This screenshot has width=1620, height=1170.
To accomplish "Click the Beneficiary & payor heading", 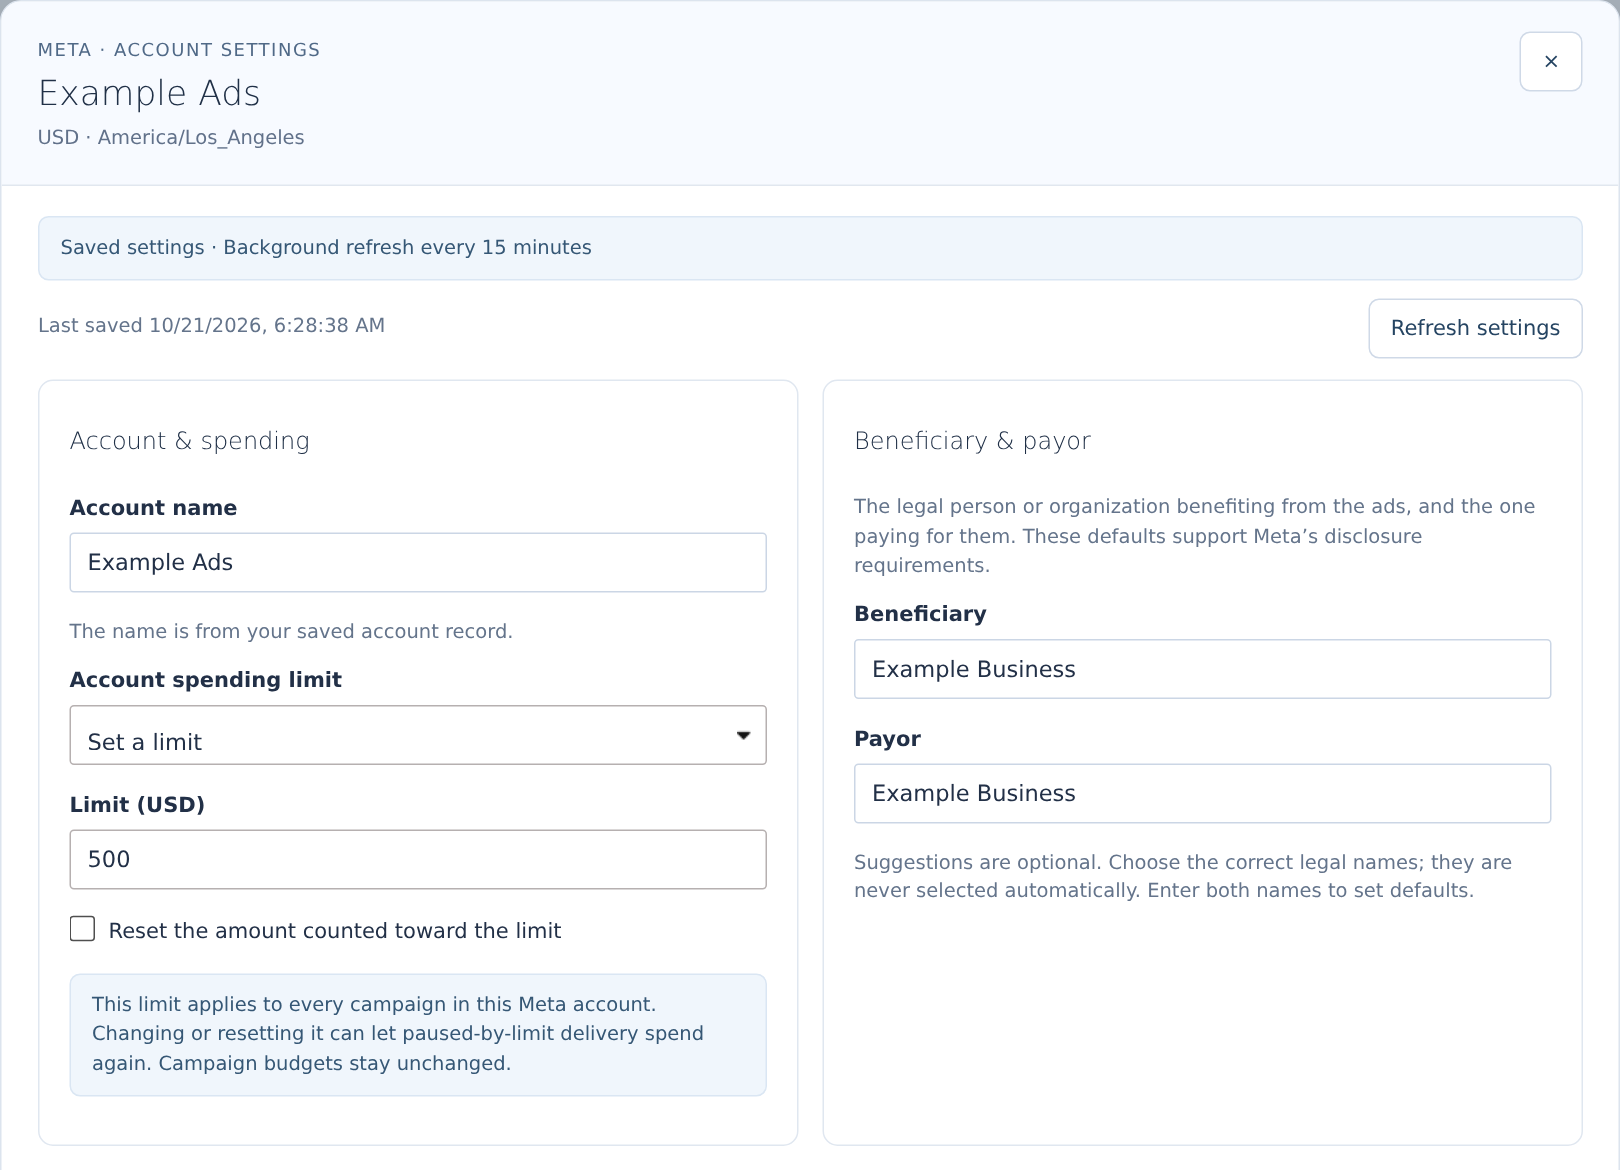I will coord(972,441).
